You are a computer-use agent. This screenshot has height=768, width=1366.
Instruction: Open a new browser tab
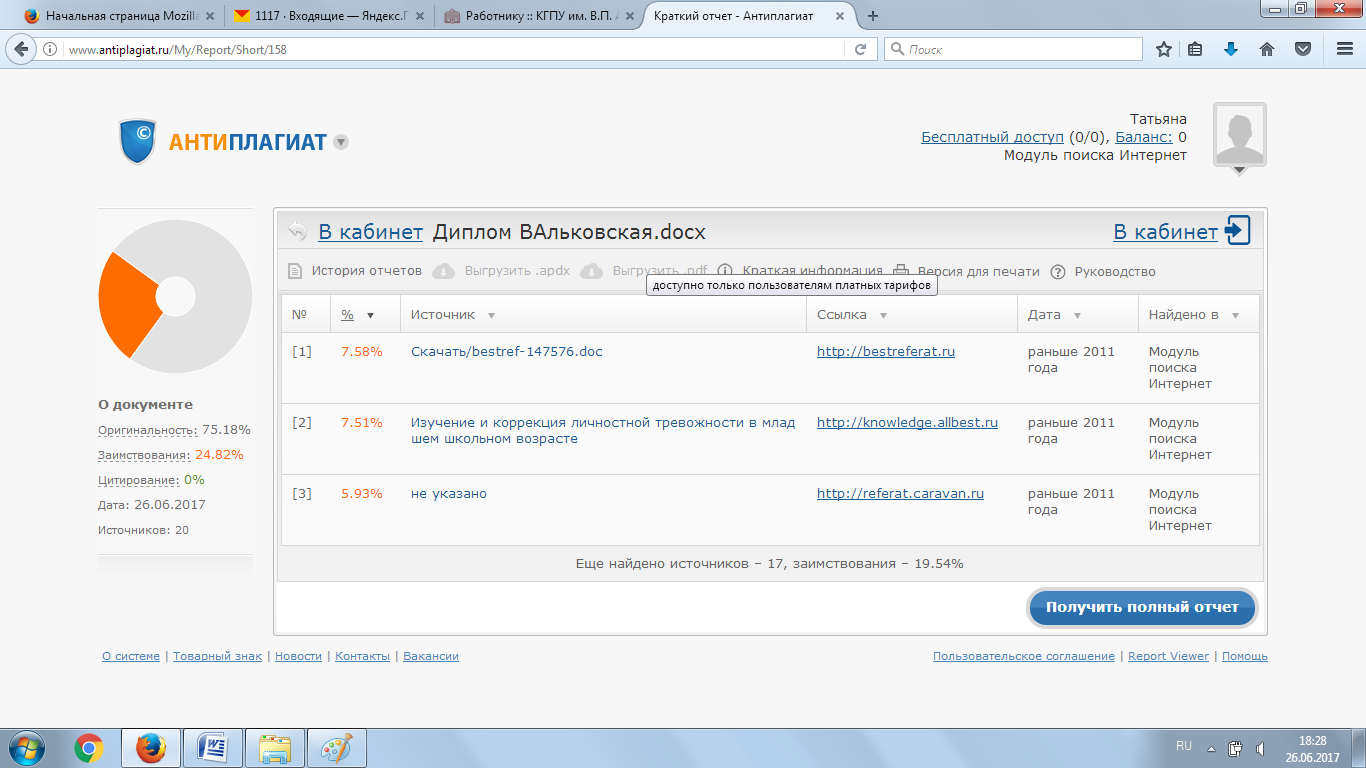(x=873, y=16)
